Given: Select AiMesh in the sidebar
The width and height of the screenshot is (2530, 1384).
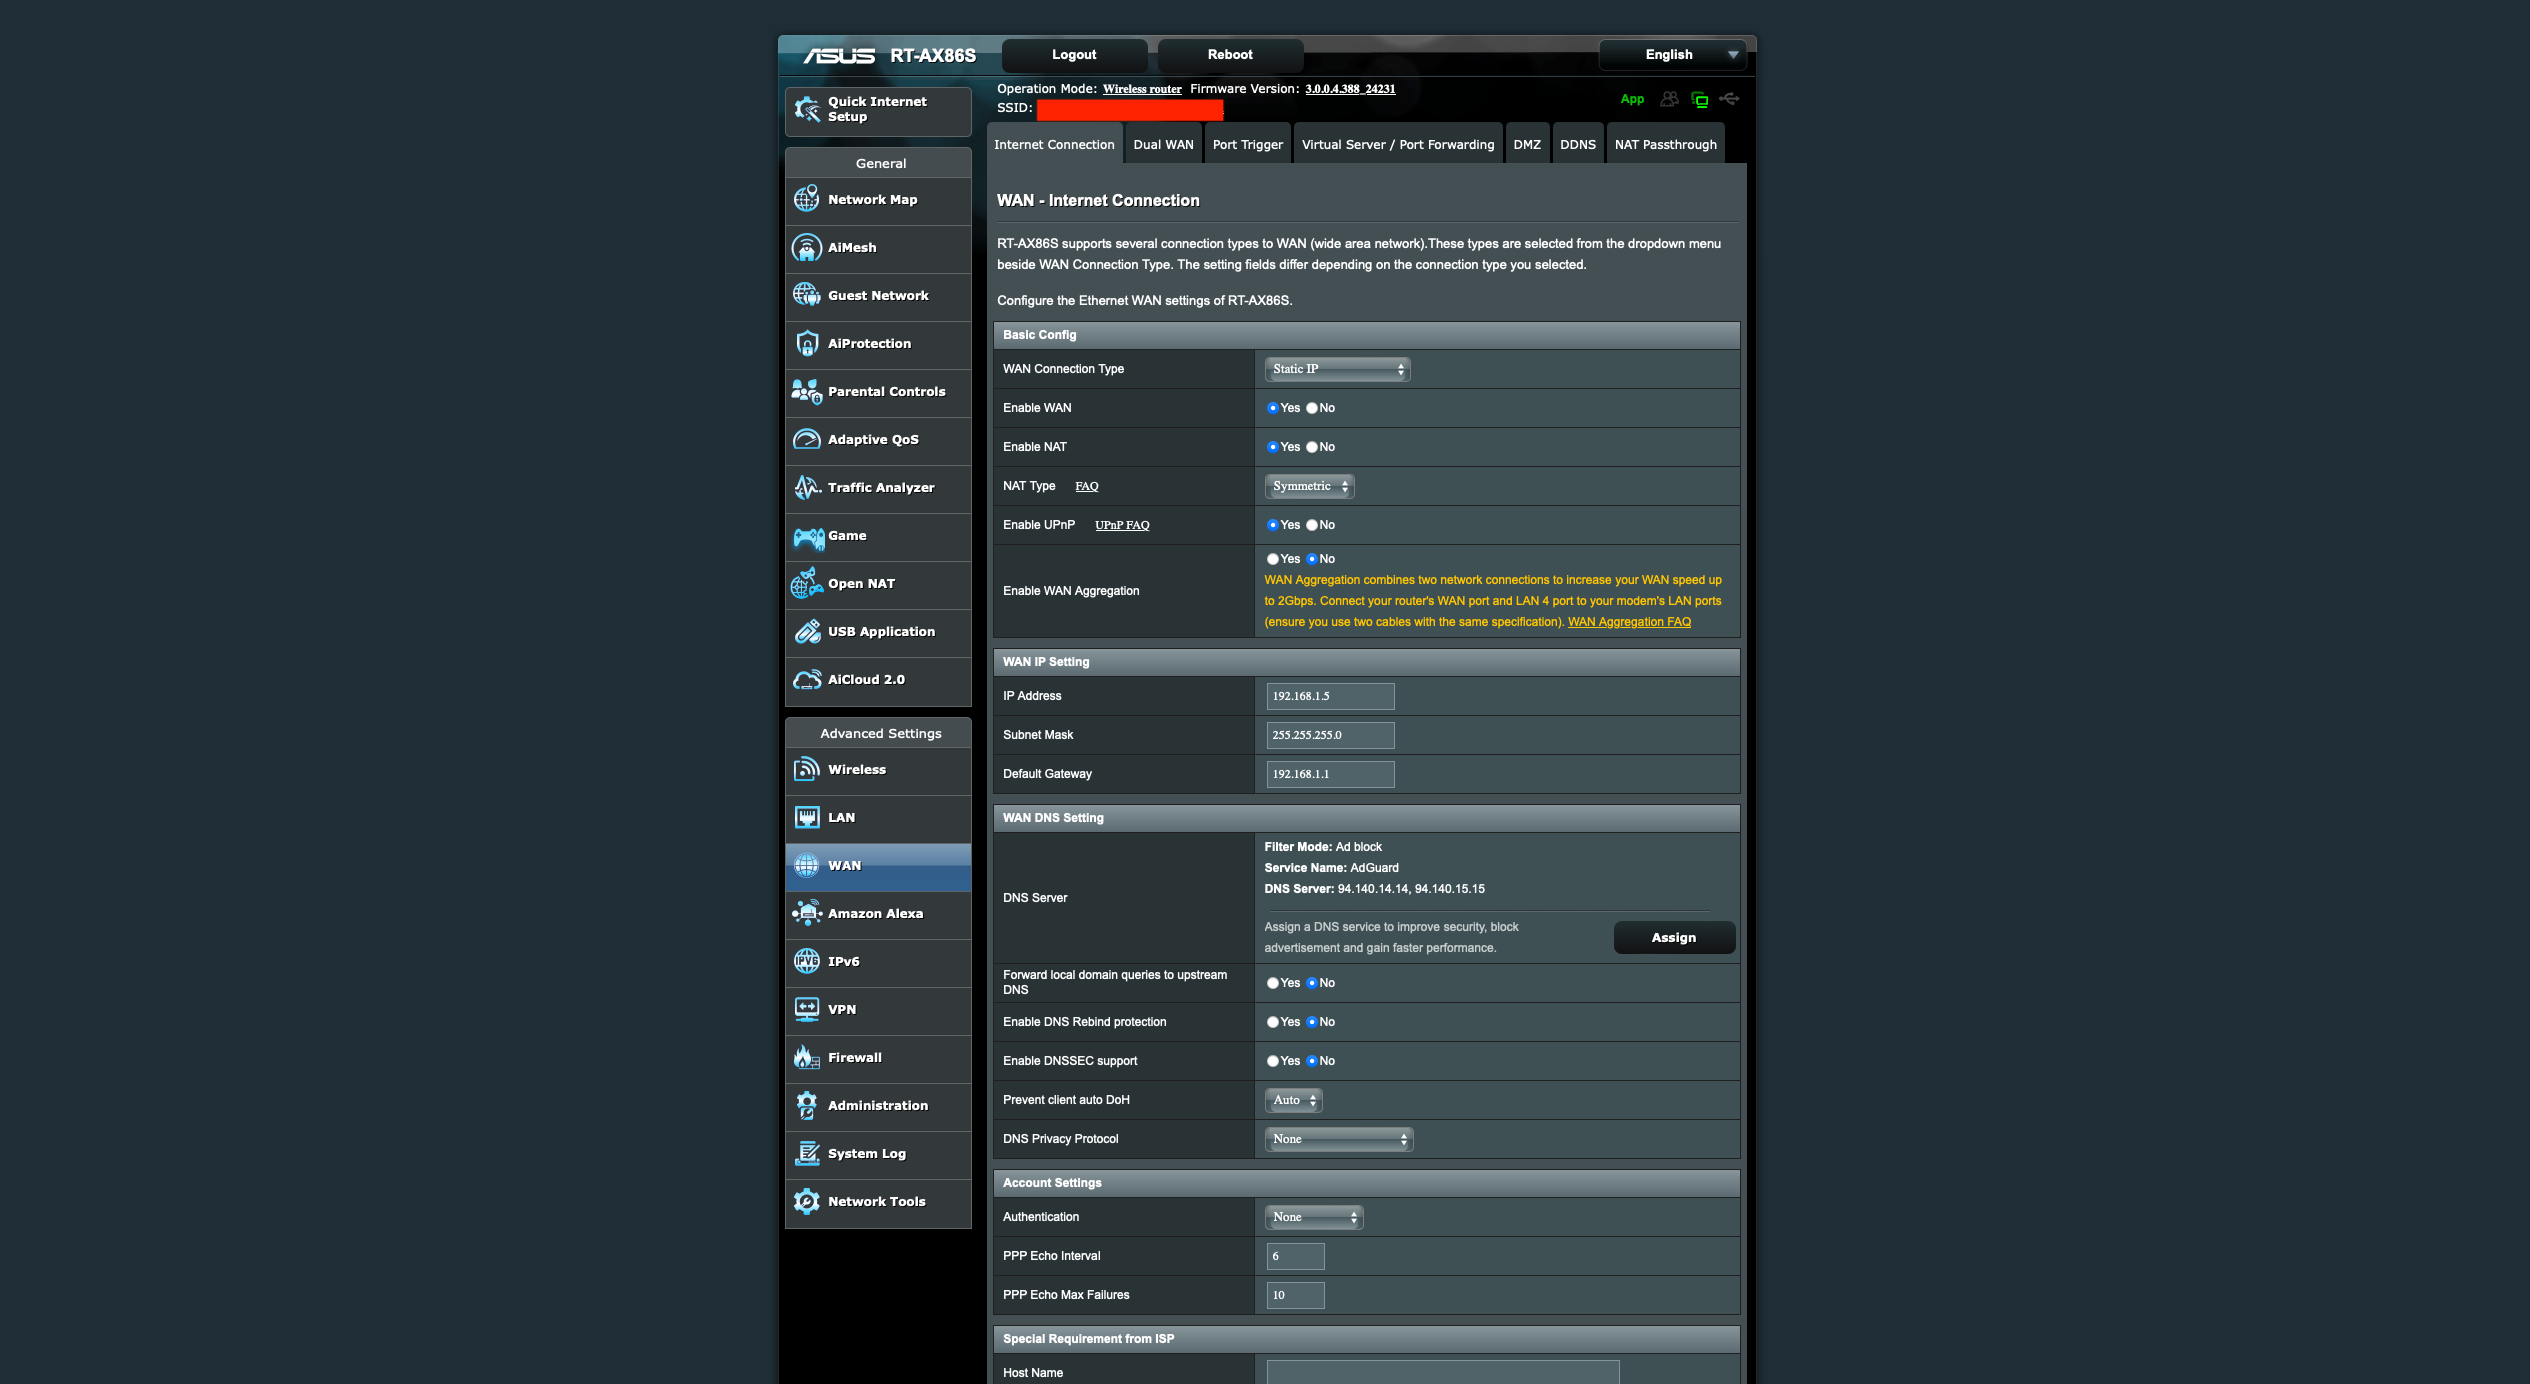Looking at the screenshot, I should pyautogui.click(x=851, y=247).
